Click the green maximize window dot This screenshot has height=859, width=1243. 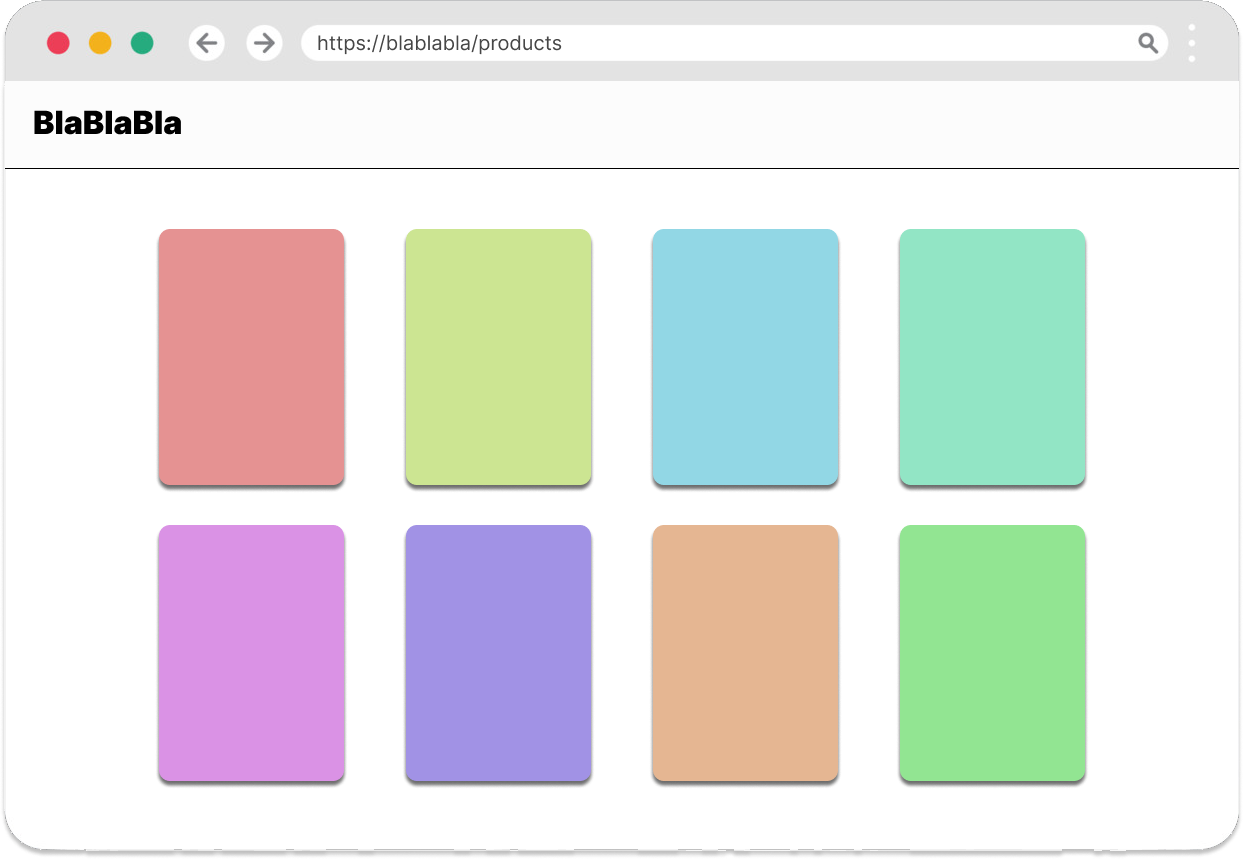[142, 43]
